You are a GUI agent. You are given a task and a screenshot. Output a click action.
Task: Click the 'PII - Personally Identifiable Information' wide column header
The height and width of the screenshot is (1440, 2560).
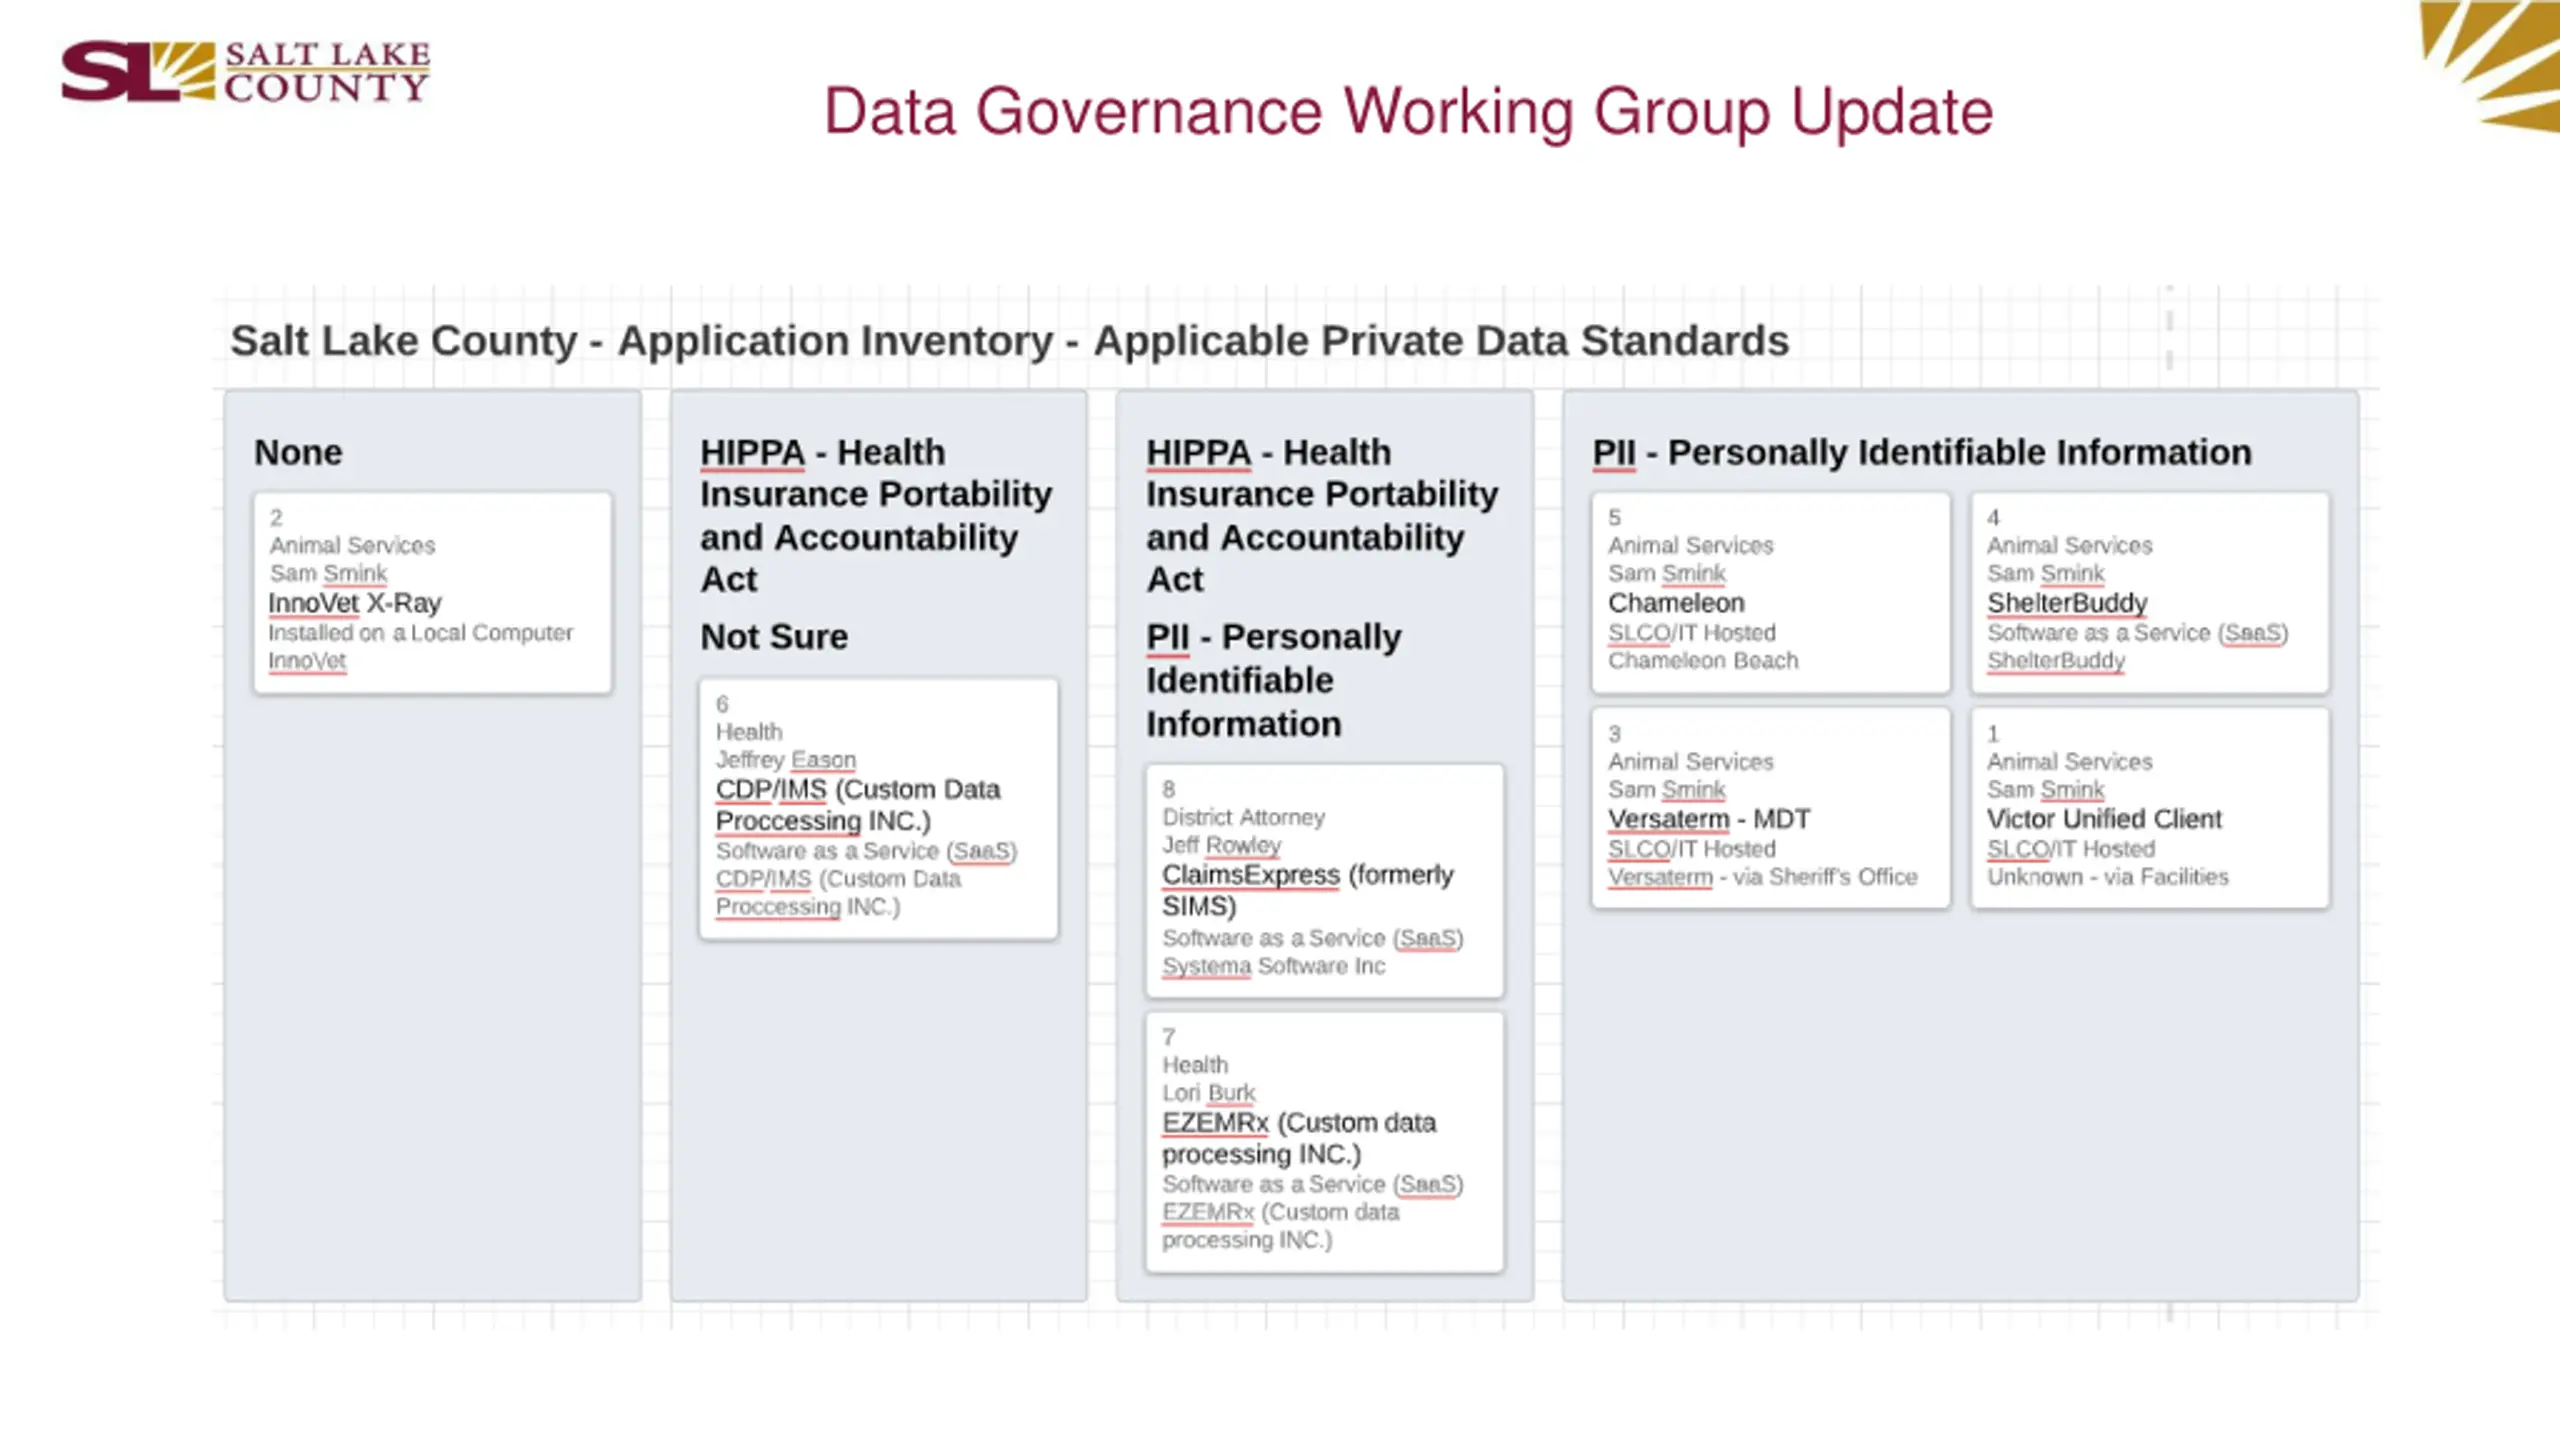click(x=1922, y=452)
